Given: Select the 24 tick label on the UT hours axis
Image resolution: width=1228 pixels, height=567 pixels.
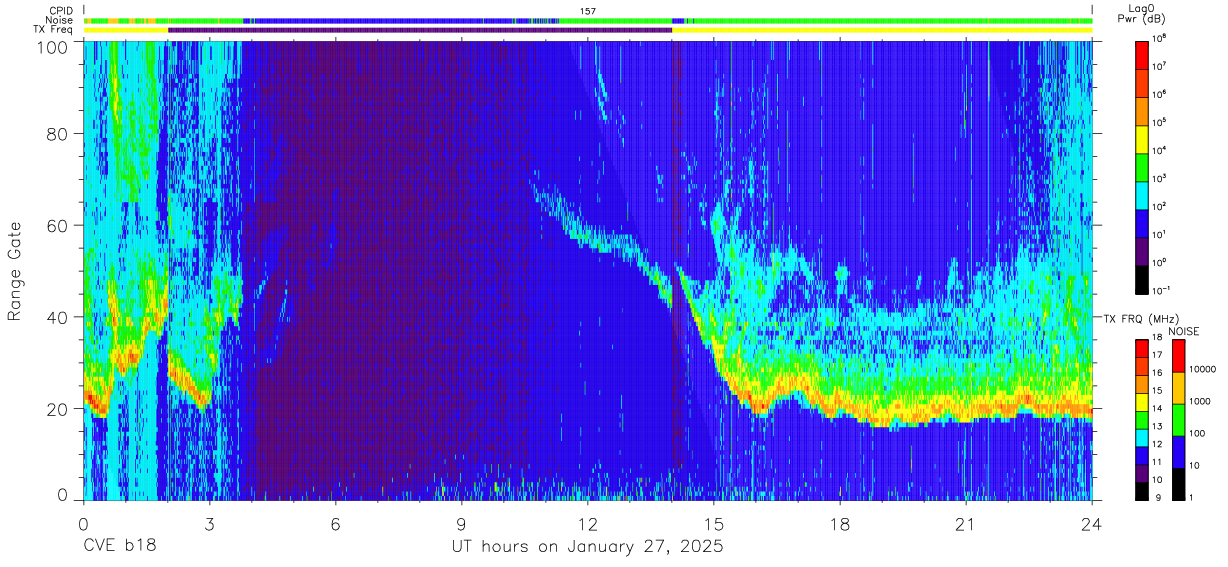Looking at the screenshot, I should tap(1092, 523).
